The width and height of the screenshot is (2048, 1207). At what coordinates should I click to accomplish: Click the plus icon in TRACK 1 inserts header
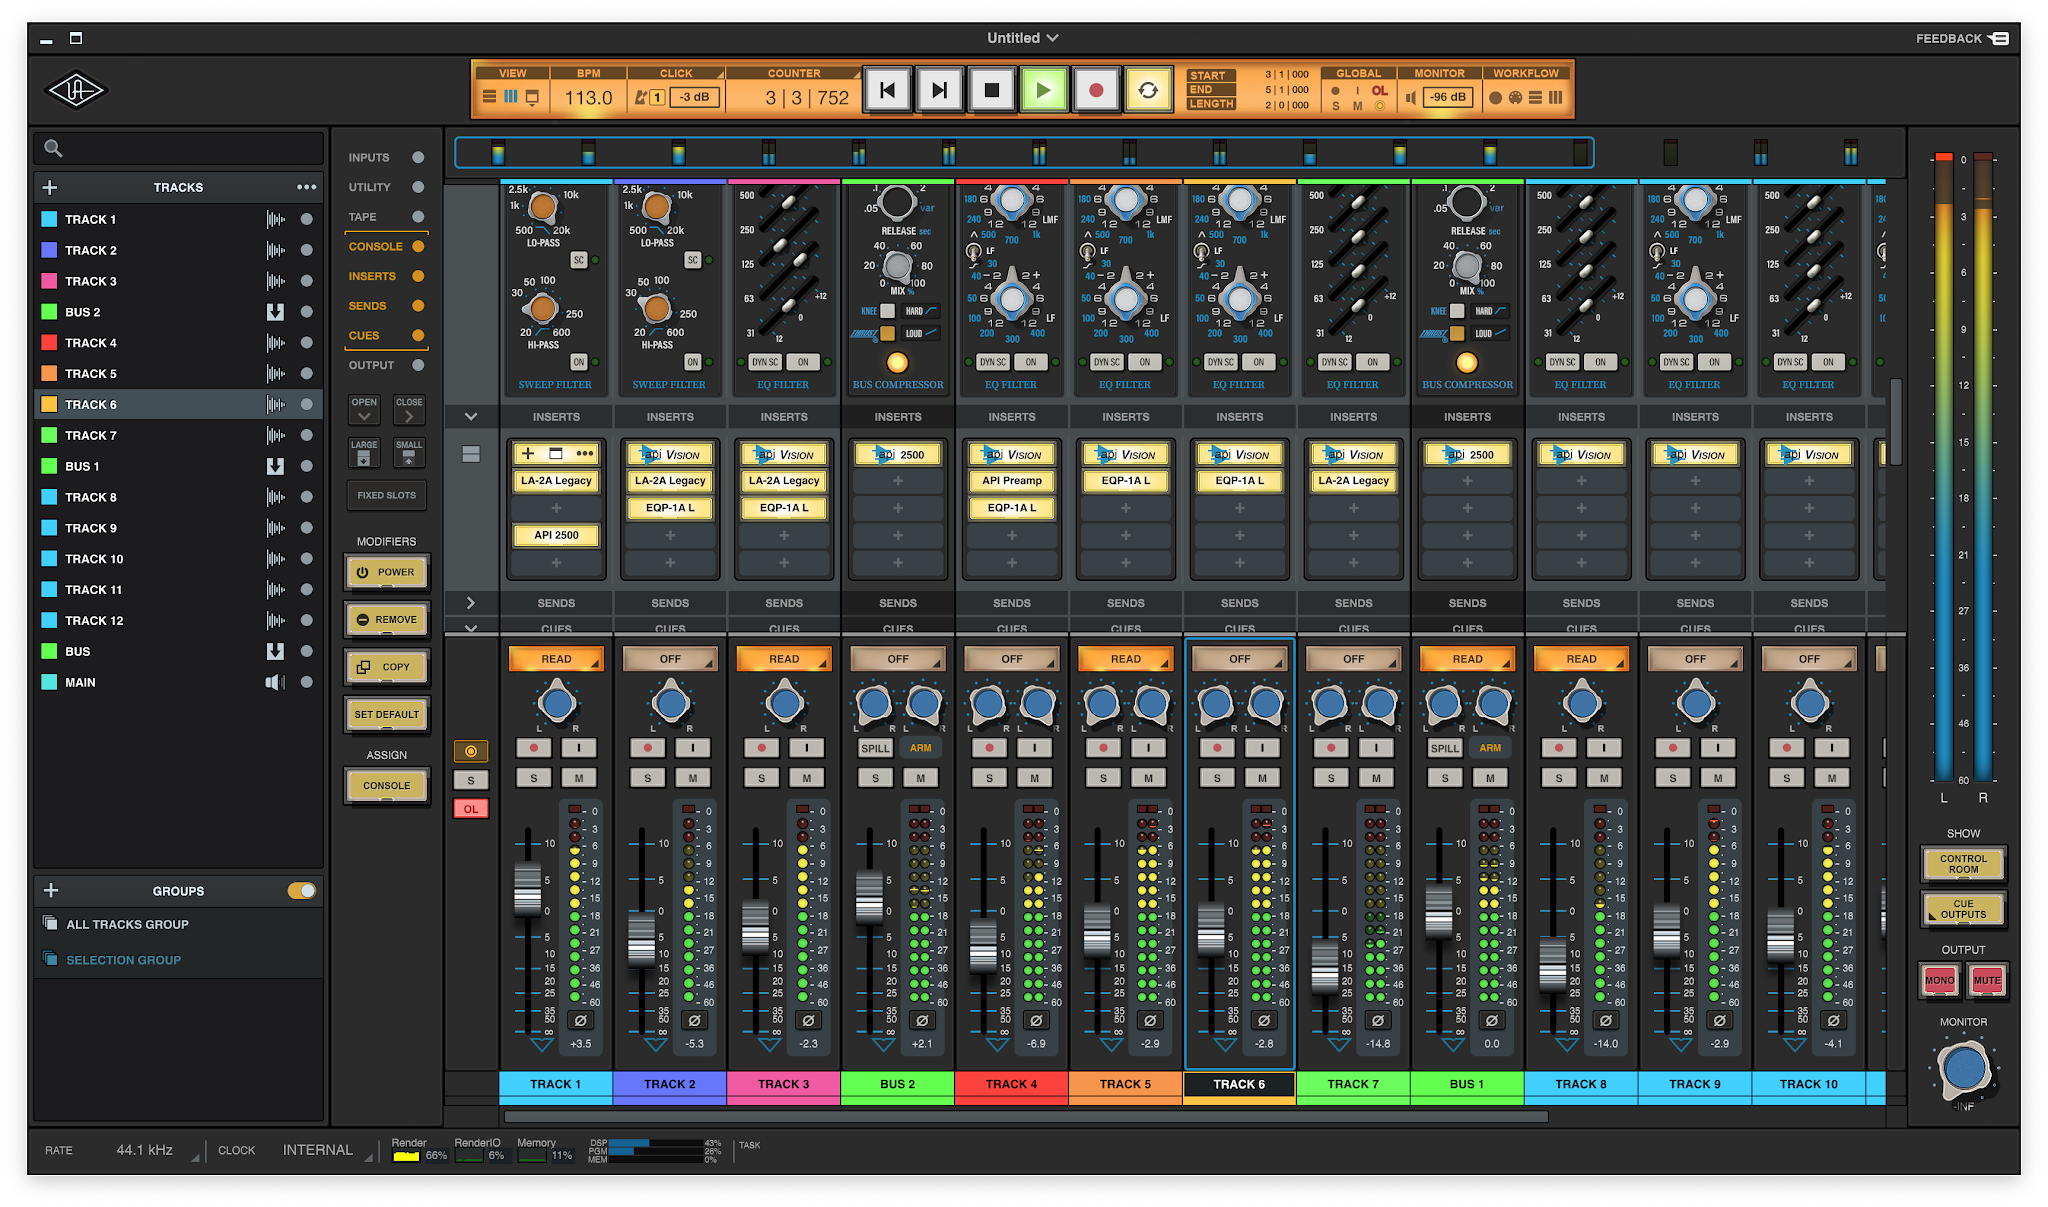tap(528, 454)
